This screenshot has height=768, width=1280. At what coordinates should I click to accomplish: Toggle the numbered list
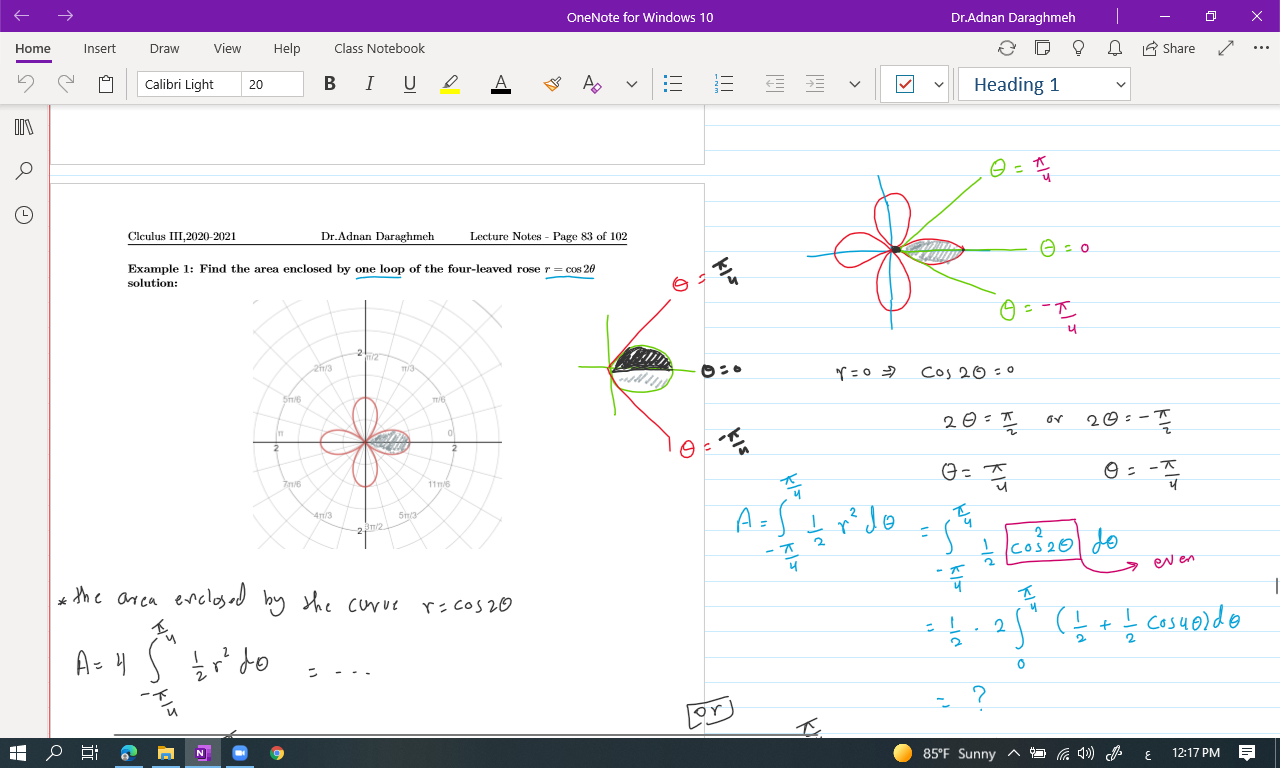725,84
